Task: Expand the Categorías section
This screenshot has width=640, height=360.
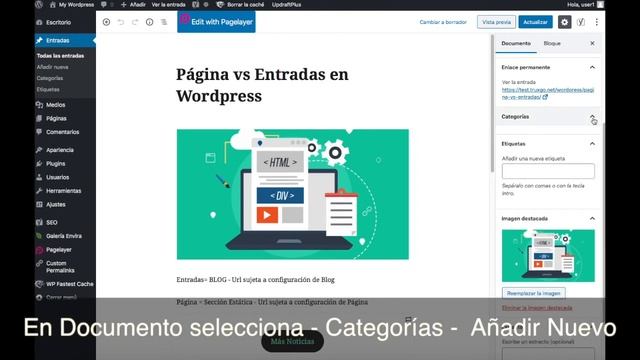Action: coord(549,117)
